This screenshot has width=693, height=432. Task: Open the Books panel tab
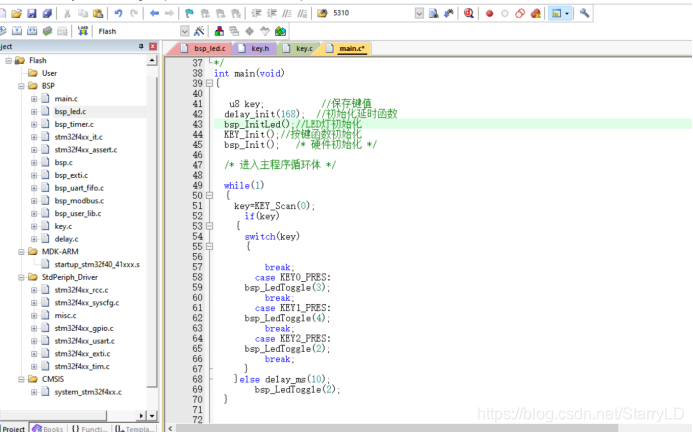[x=48, y=428]
